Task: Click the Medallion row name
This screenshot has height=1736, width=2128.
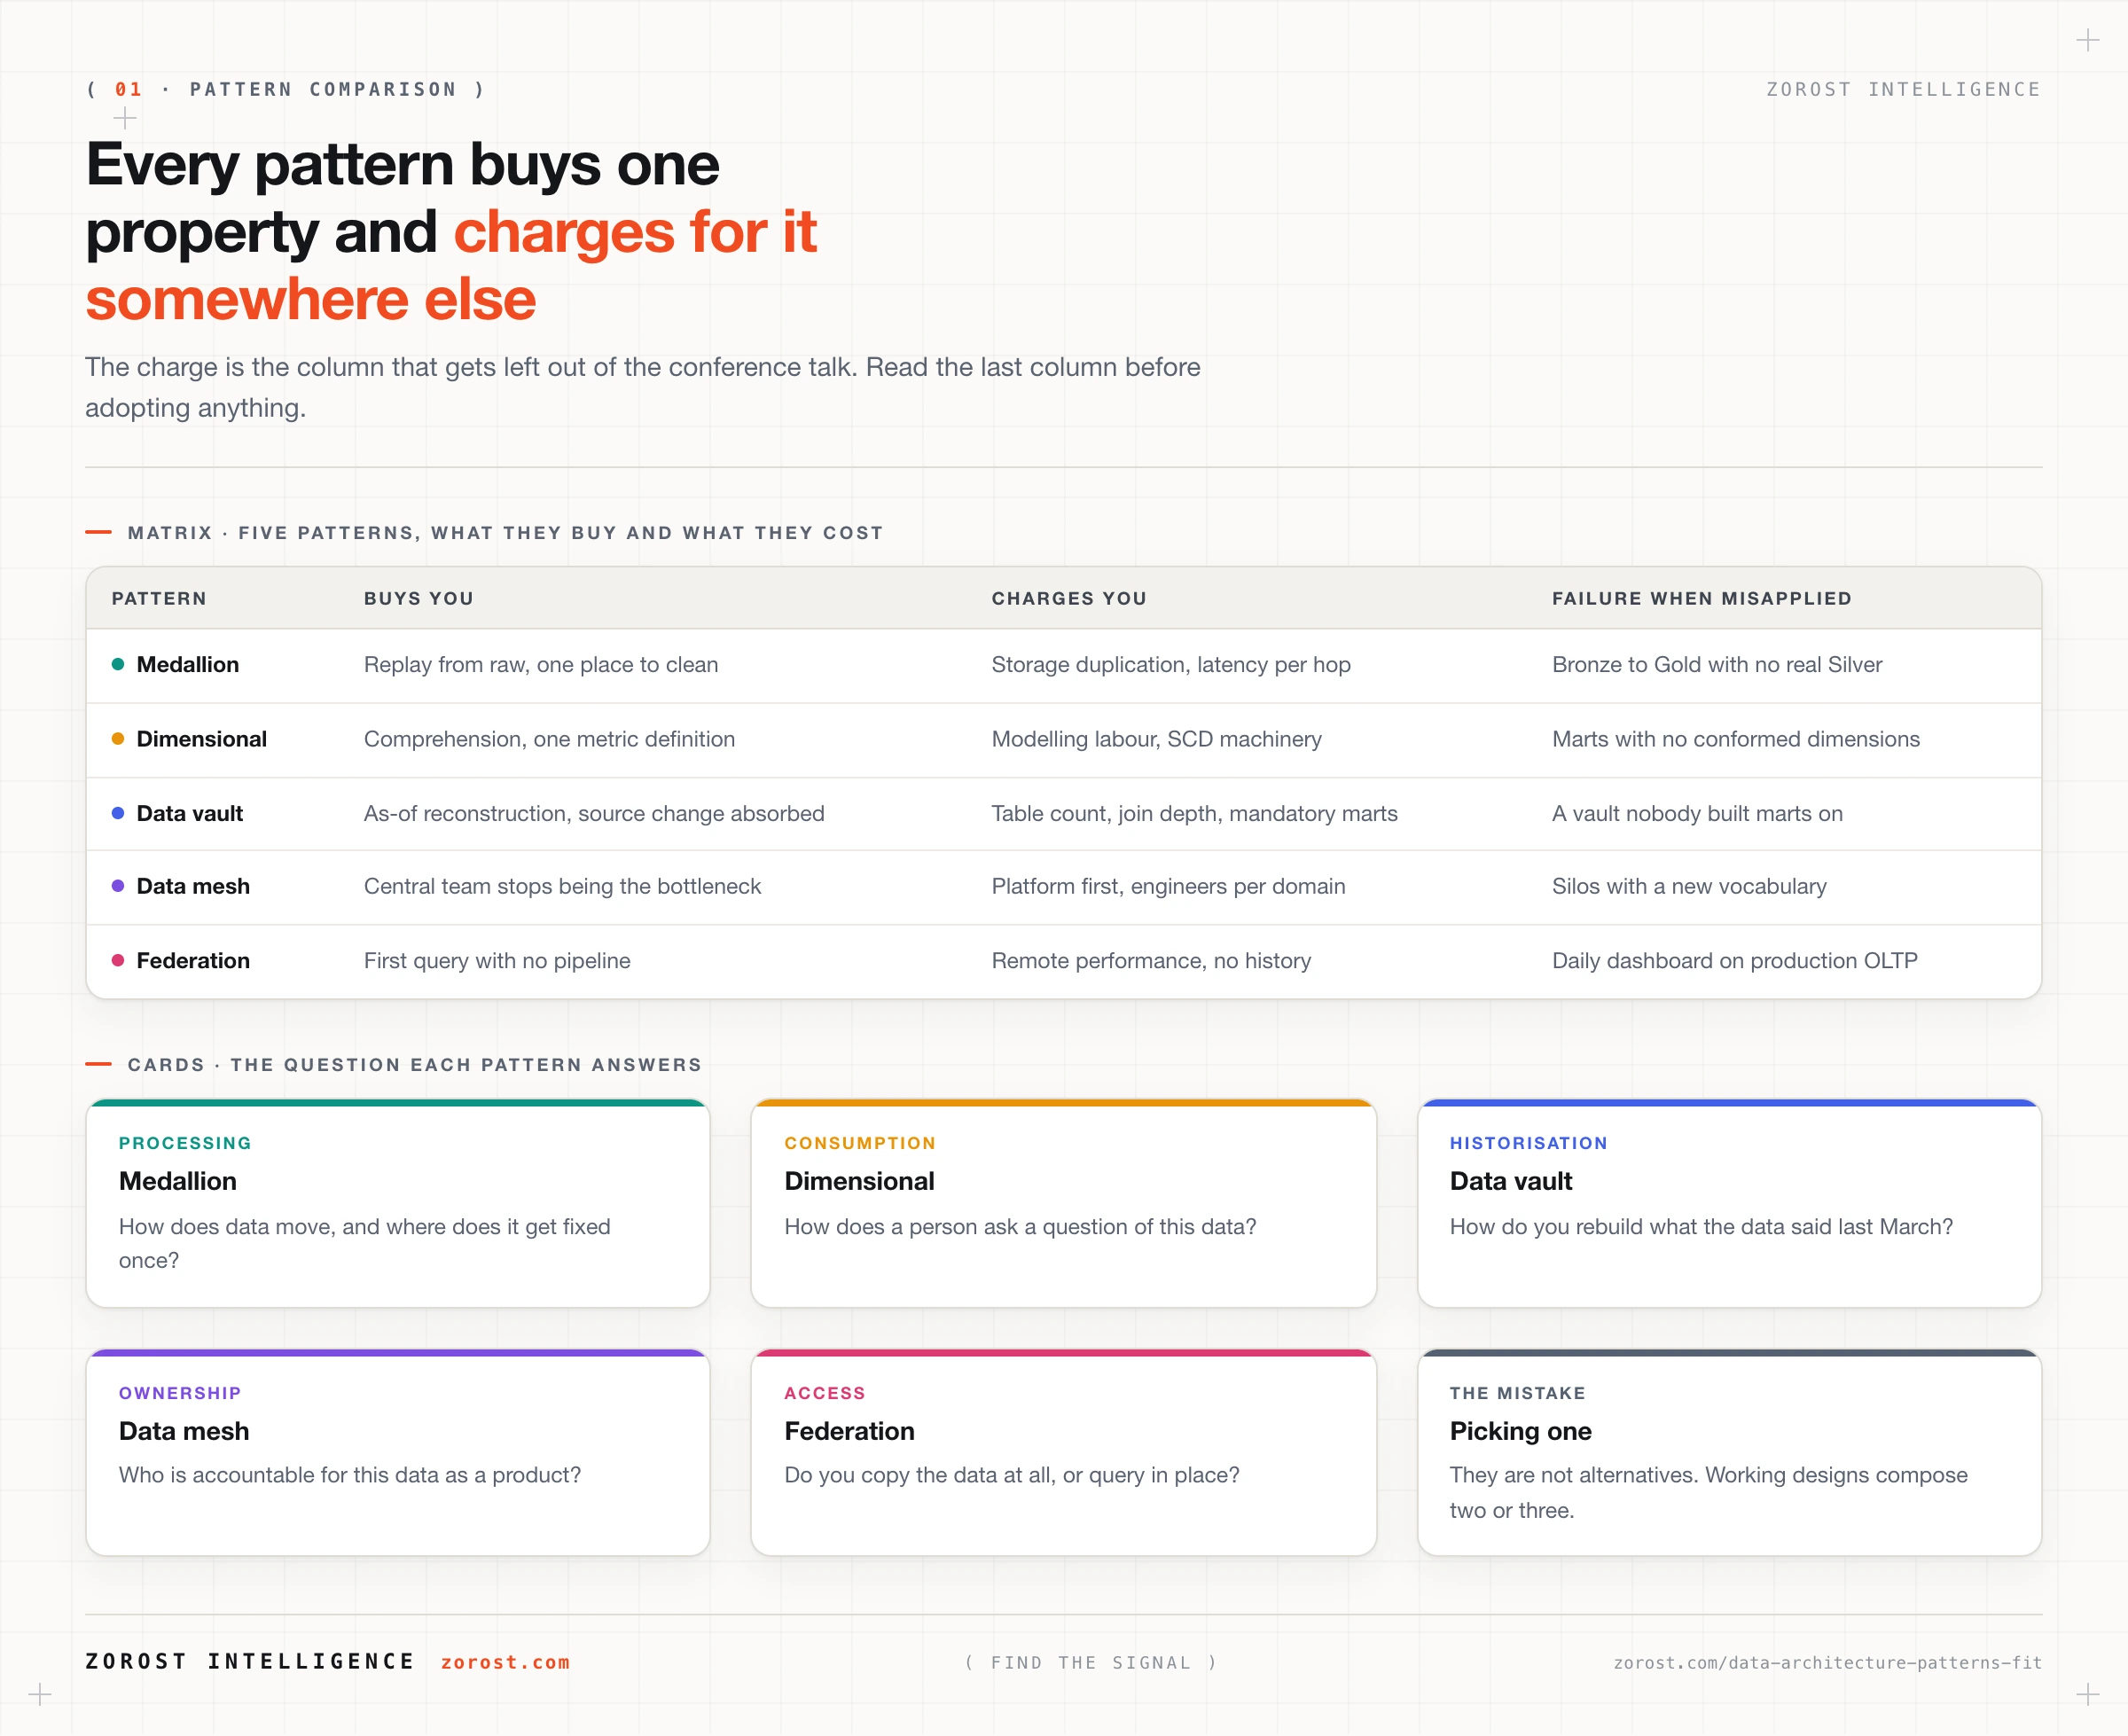Action: point(188,664)
